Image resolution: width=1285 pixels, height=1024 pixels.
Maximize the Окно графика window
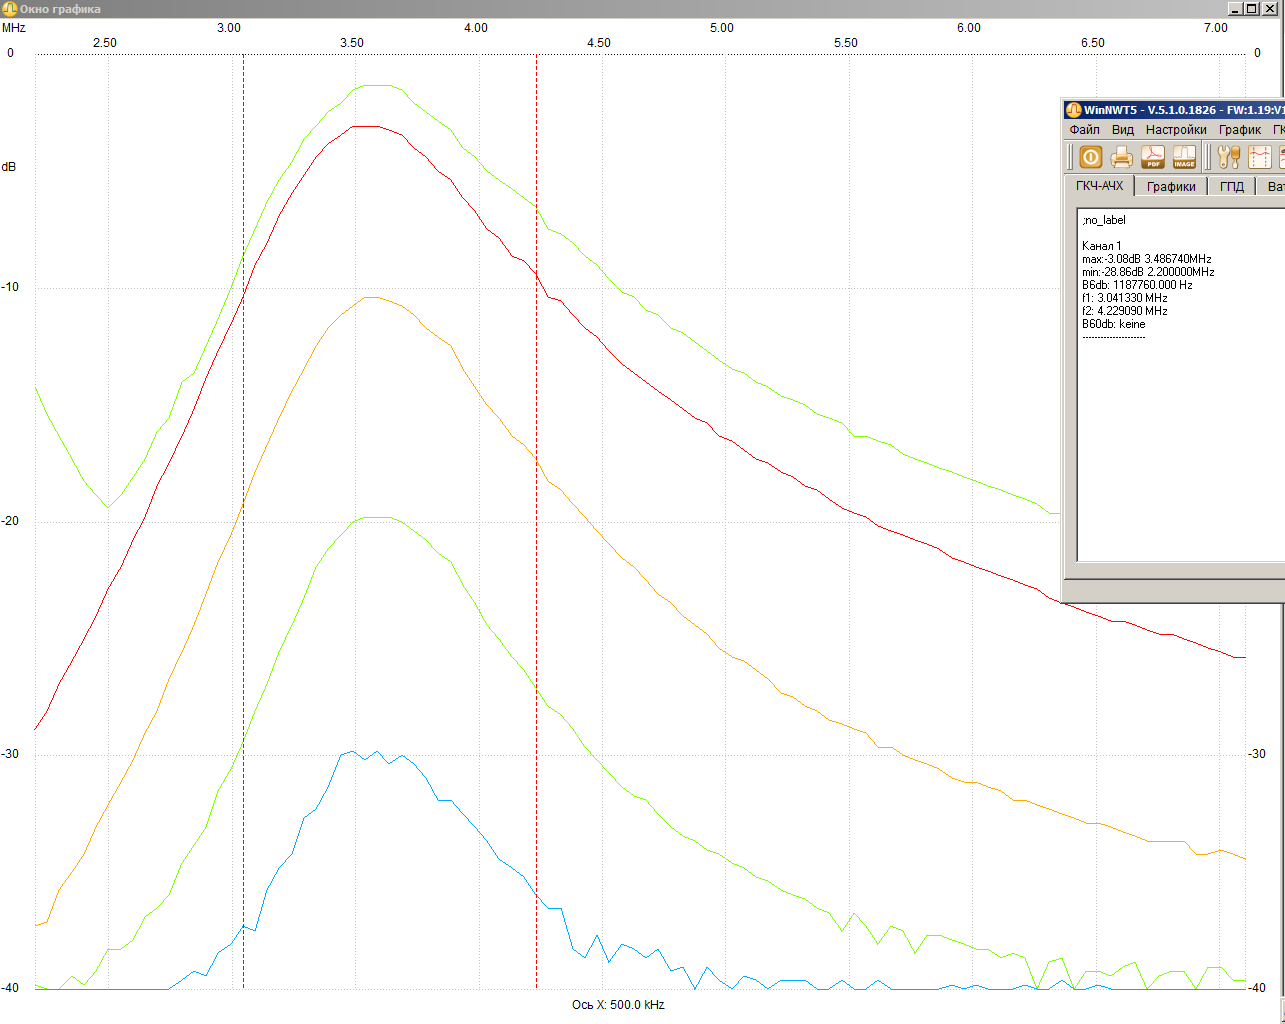(x=1251, y=8)
